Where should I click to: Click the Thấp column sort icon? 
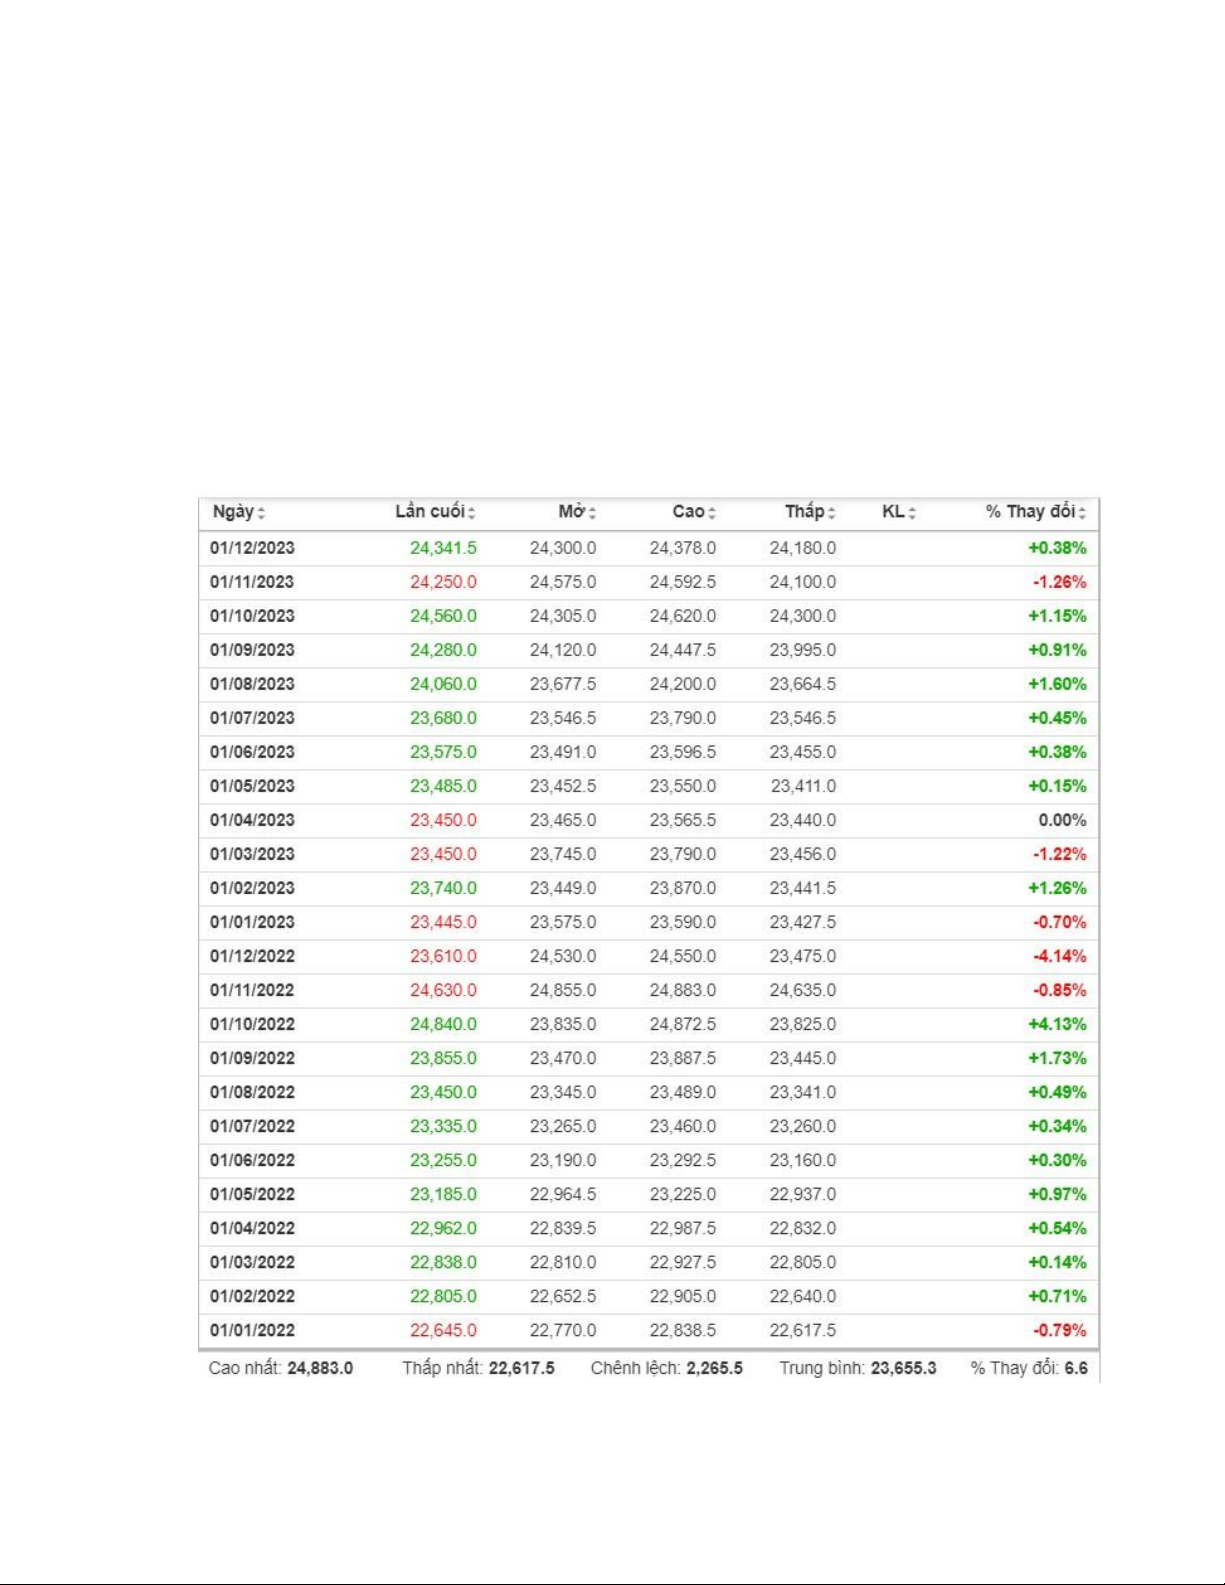(831, 513)
